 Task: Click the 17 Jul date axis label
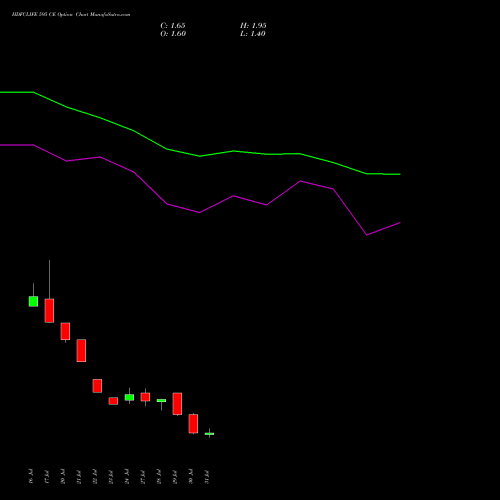pyautogui.click(x=47, y=476)
